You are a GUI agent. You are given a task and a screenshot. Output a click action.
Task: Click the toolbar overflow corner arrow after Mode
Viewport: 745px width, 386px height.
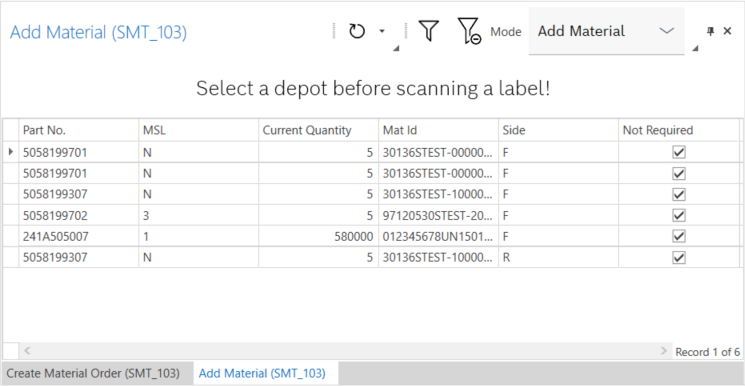click(695, 48)
